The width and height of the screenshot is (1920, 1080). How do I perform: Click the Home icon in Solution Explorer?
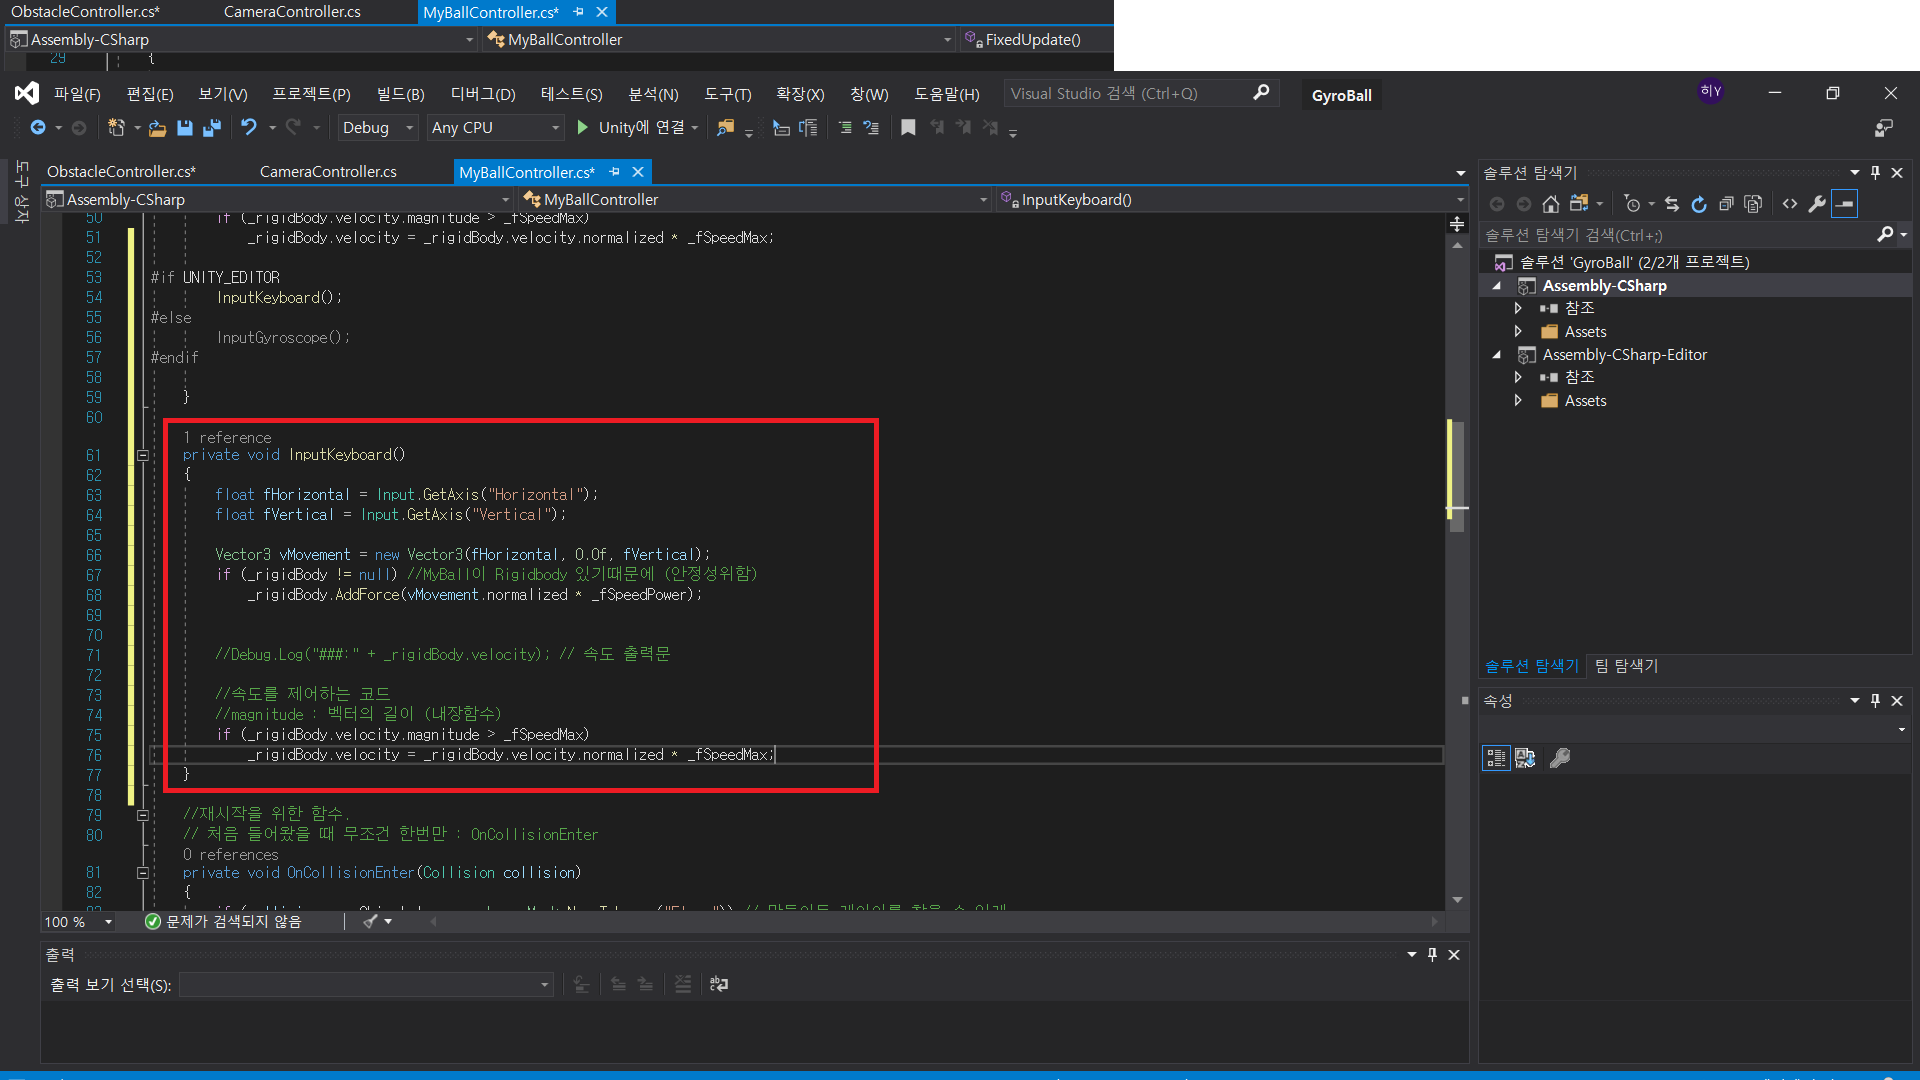tap(1550, 204)
